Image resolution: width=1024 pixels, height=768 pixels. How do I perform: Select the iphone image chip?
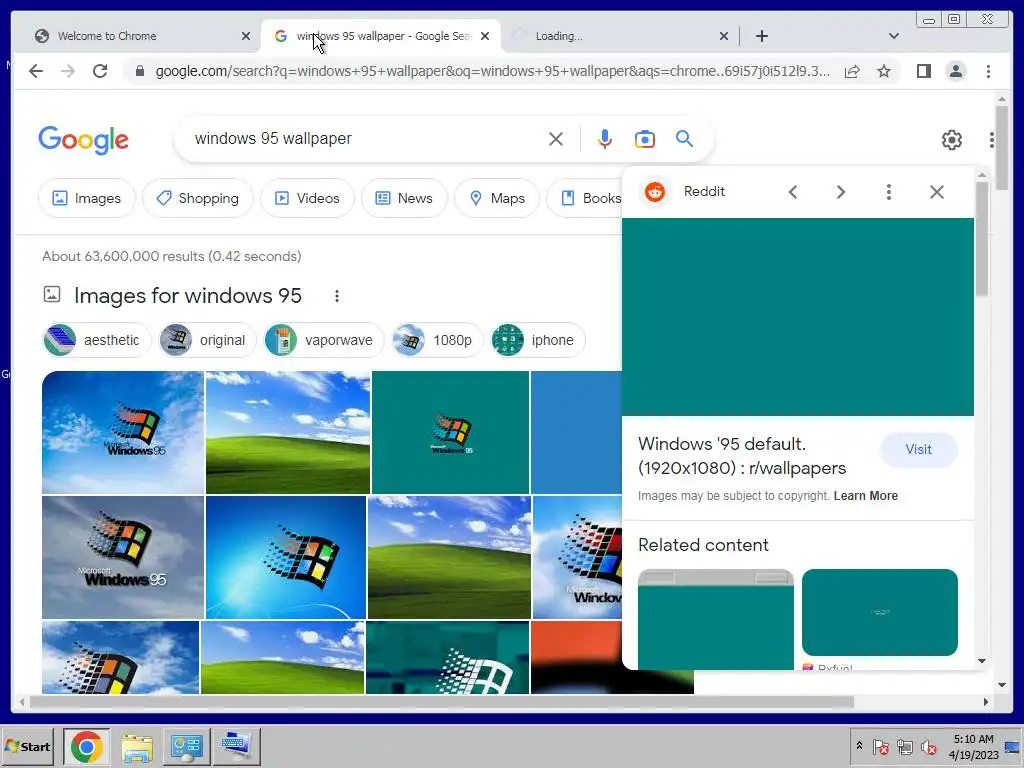pyautogui.click(x=537, y=340)
